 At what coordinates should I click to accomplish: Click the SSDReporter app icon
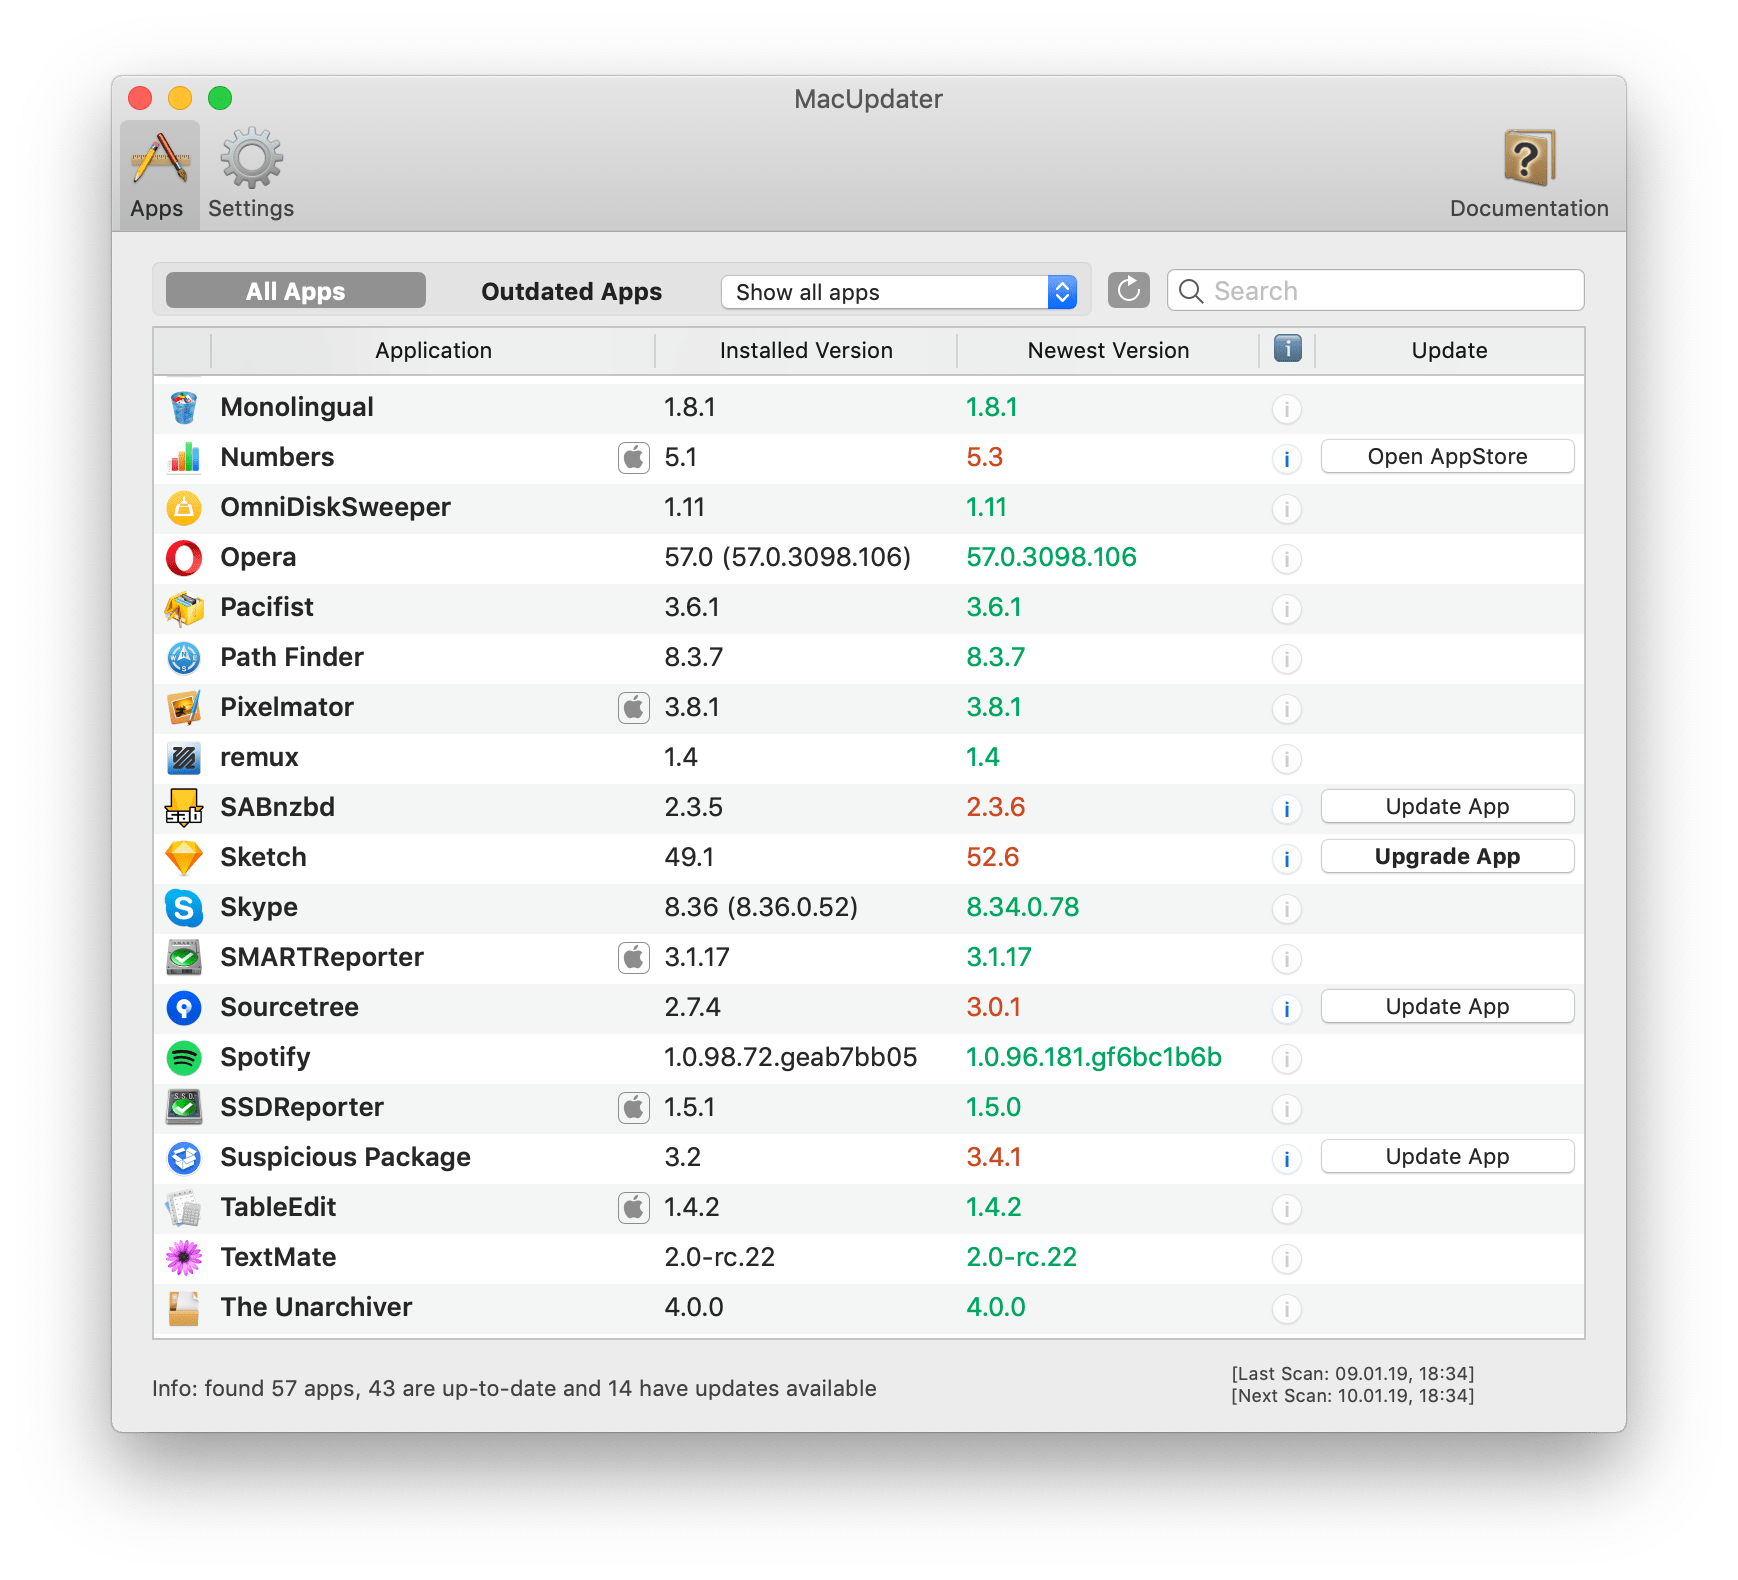pyautogui.click(x=184, y=1107)
